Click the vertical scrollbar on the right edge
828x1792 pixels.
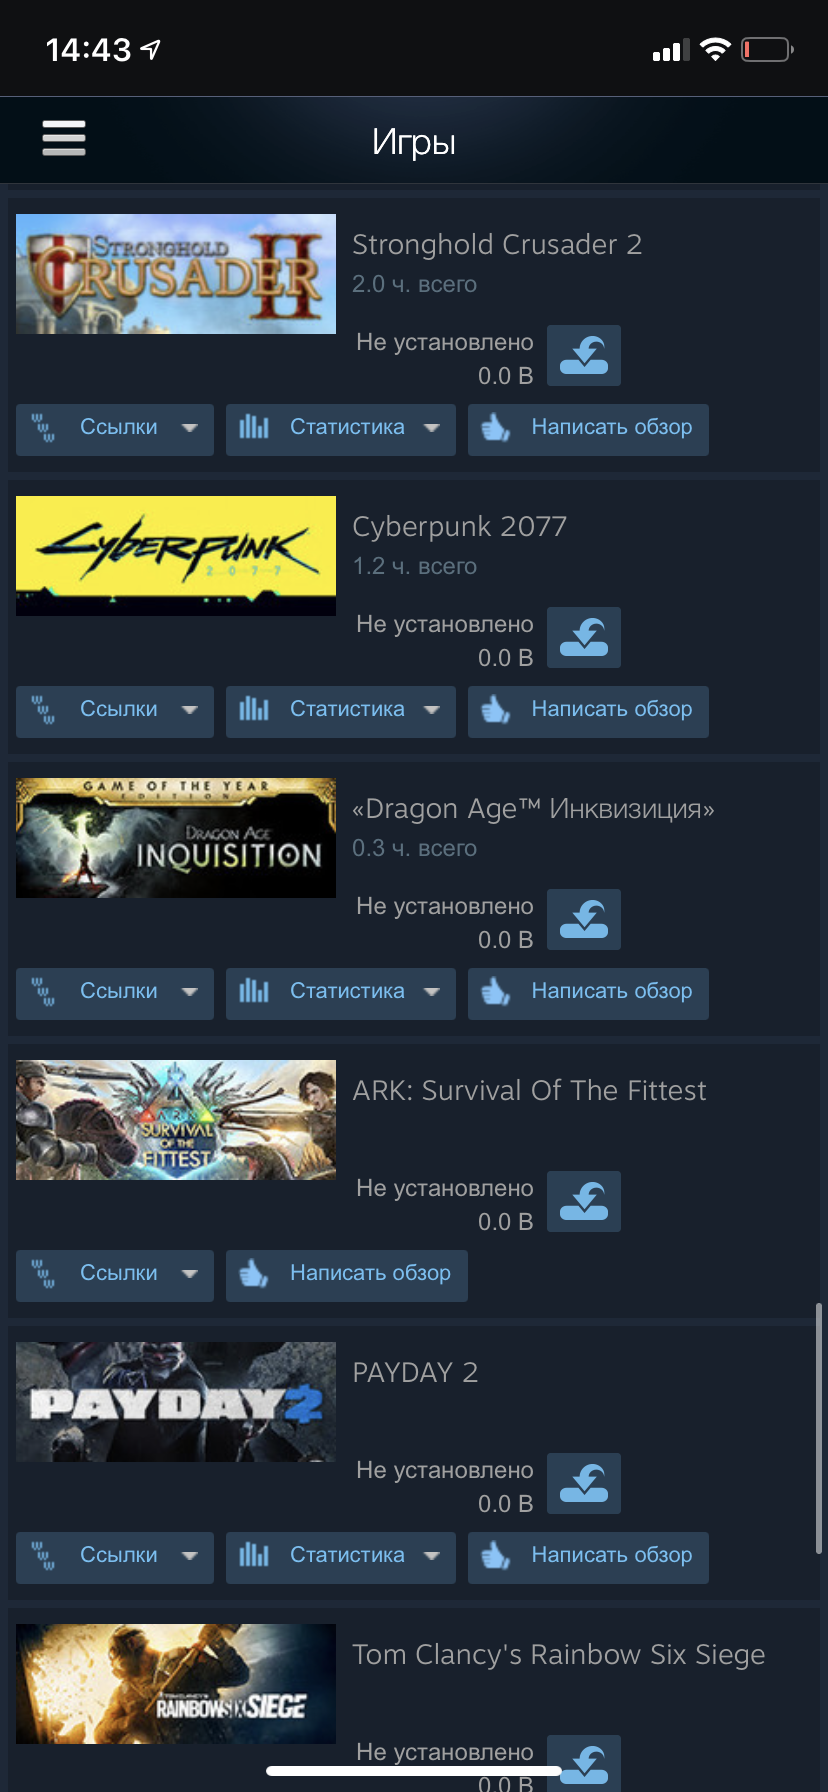pos(820,1428)
